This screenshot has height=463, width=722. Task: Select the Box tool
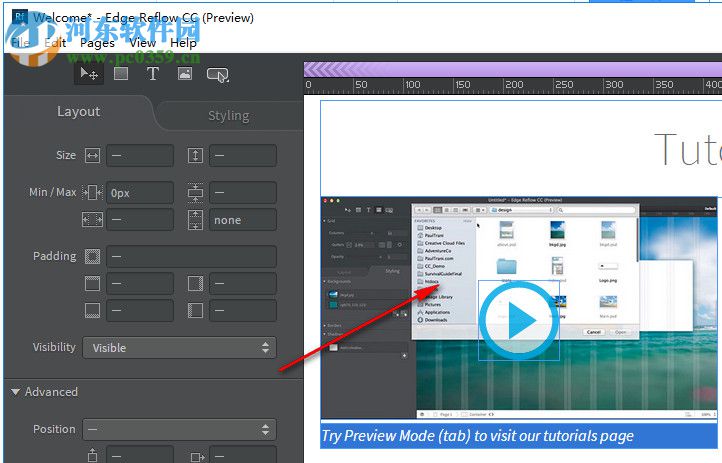coord(121,74)
